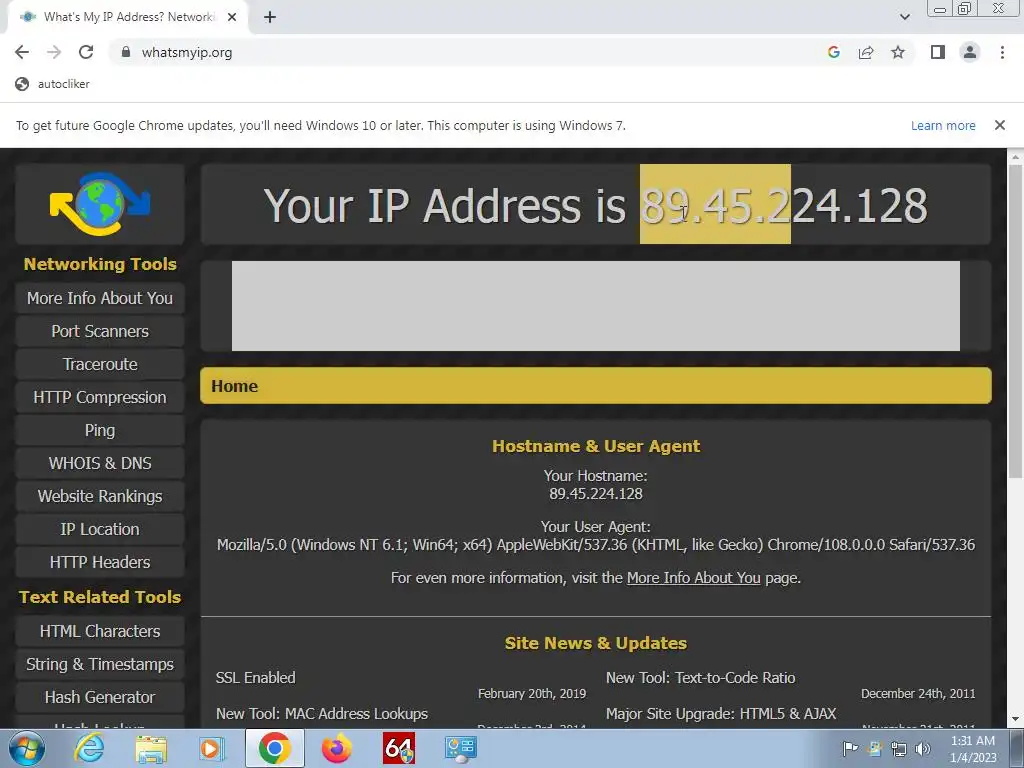Click the scrollbar down arrow
Screen dimensions: 1024x768
coord(1016,720)
